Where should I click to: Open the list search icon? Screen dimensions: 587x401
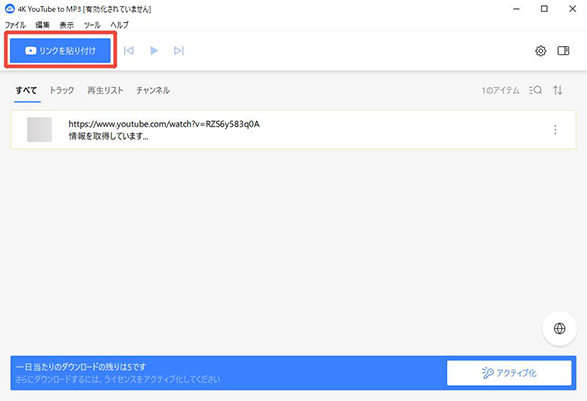pyautogui.click(x=535, y=90)
